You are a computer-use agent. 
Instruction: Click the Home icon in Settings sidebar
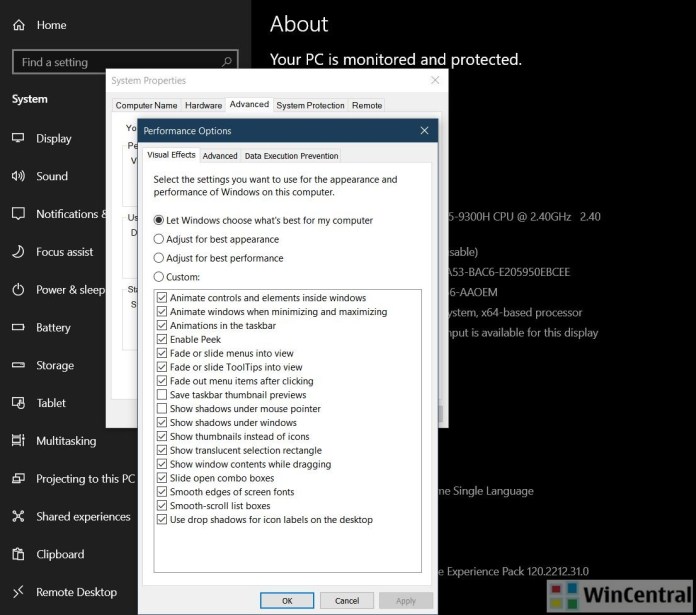tap(19, 25)
